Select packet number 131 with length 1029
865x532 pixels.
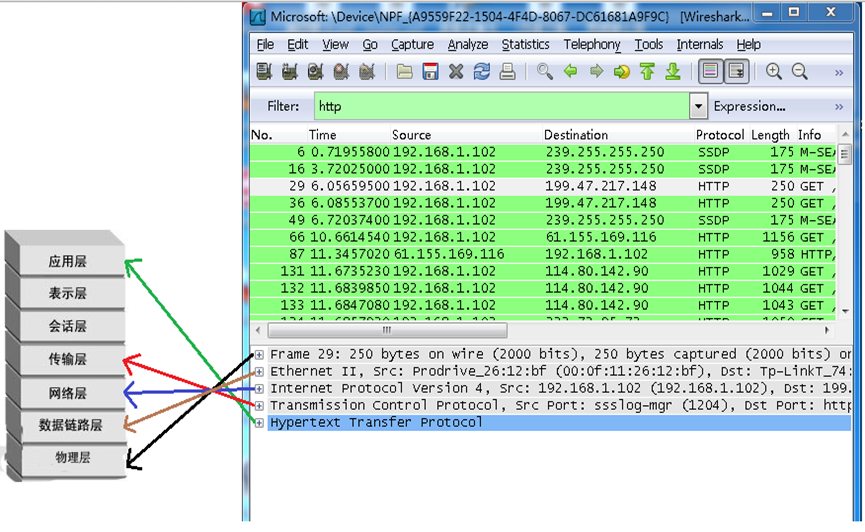pos(543,271)
